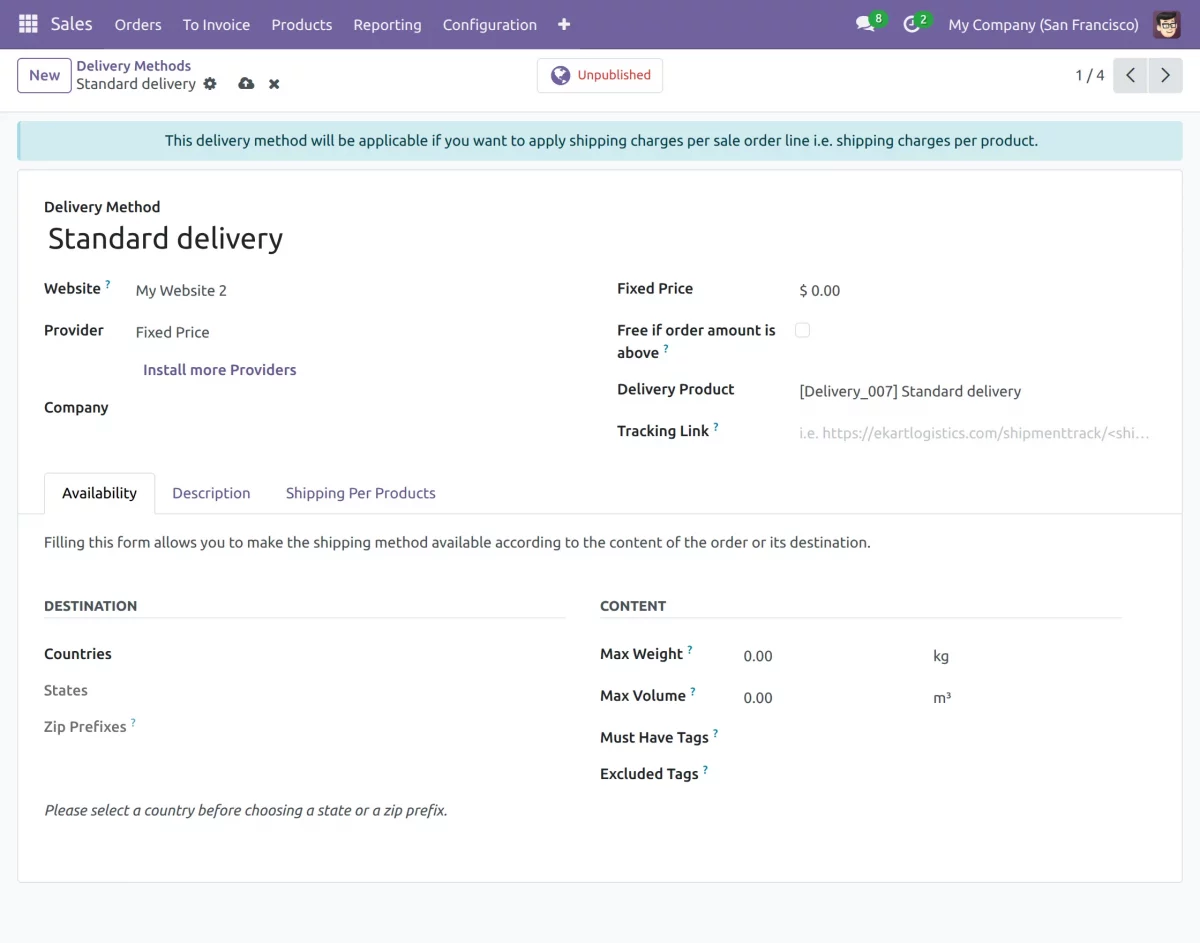This screenshot has width=1200, height=943.
Task: Open the Conversations messaging icon
Action: point(862,24)
